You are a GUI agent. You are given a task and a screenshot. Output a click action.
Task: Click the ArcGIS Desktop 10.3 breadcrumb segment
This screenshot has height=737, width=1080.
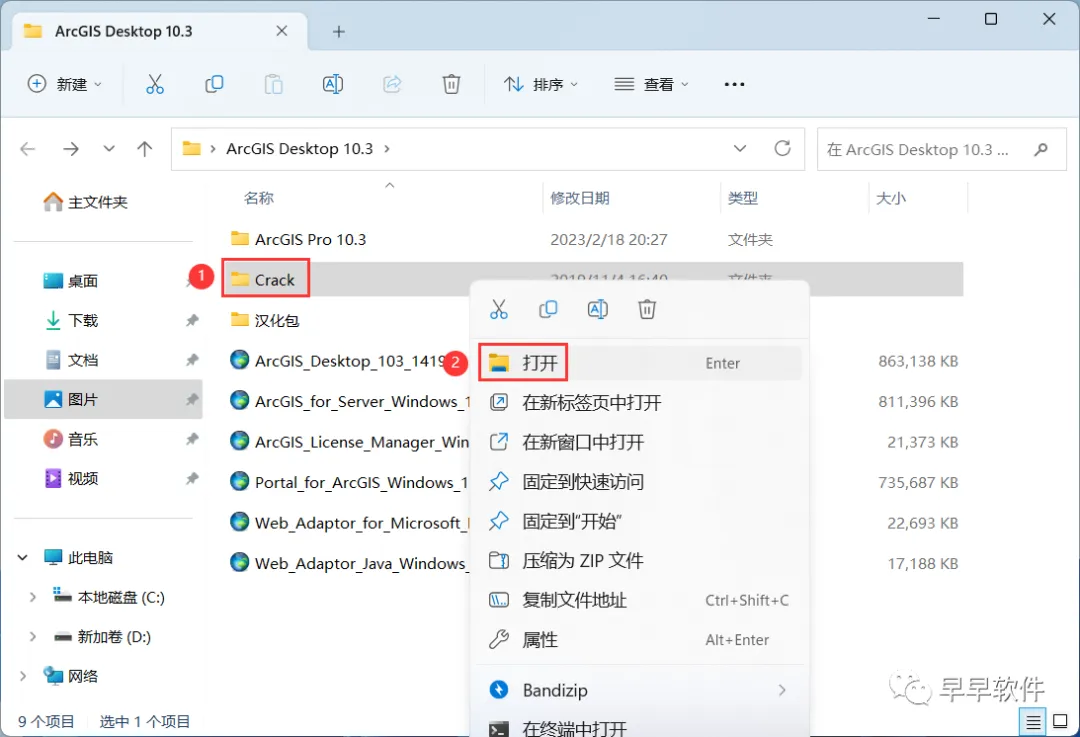pos(300,149)
